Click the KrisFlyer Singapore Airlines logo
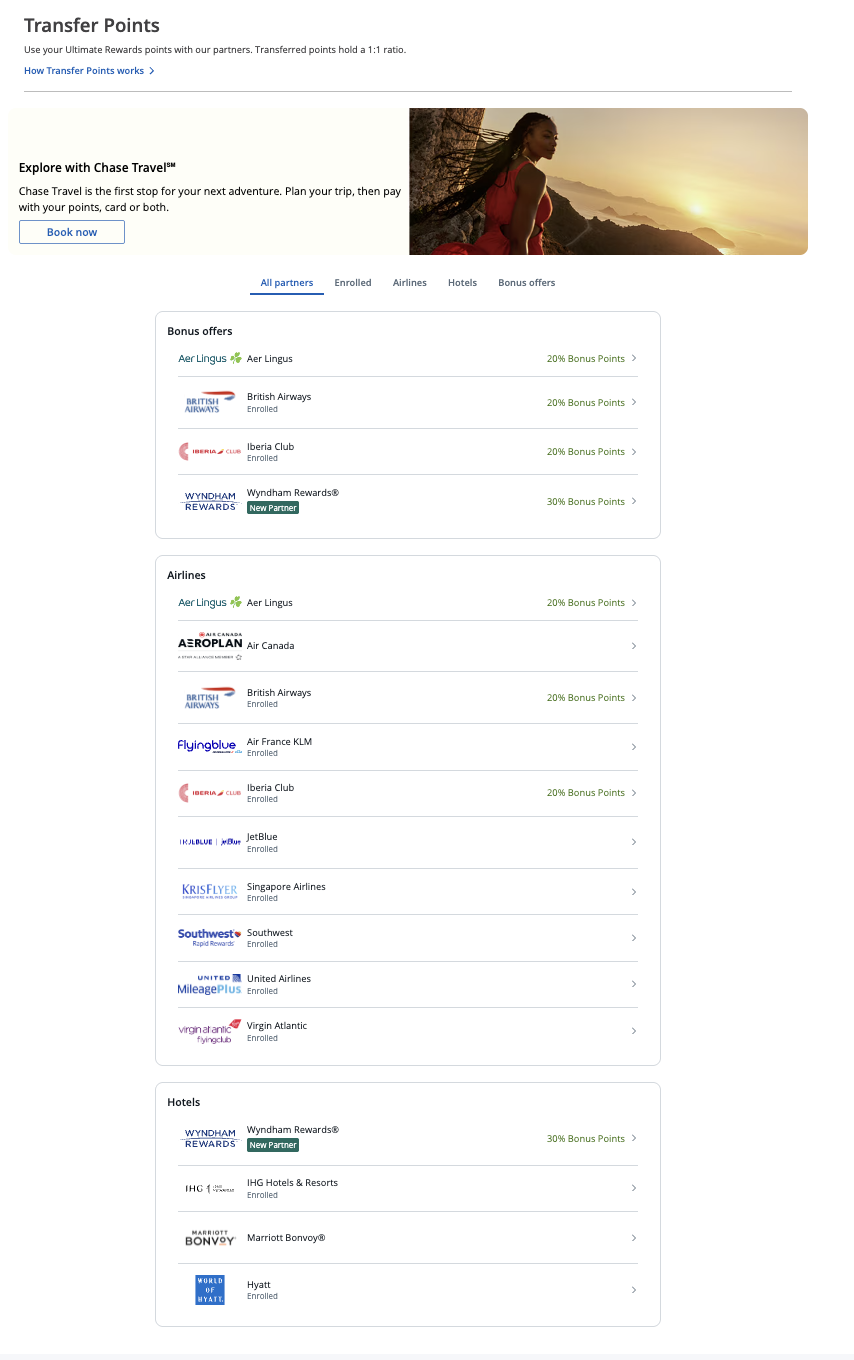Screen dimensions: 854x1360 [210, 891]
